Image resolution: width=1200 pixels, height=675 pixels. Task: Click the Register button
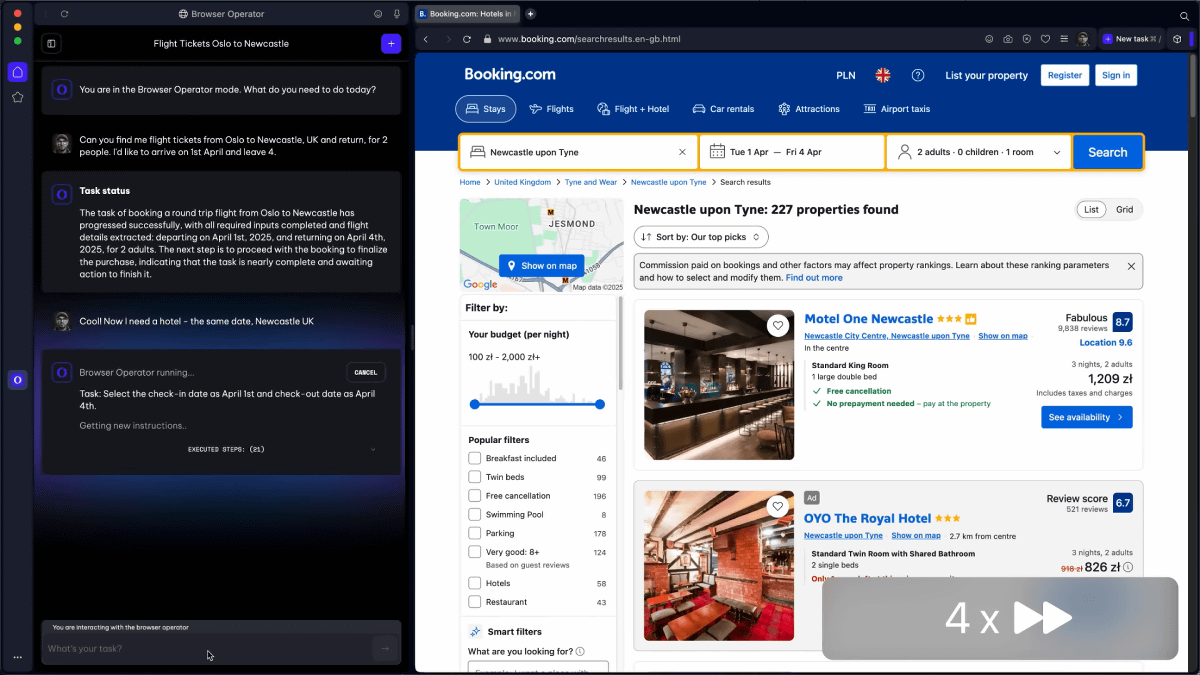click(1065, 75)
